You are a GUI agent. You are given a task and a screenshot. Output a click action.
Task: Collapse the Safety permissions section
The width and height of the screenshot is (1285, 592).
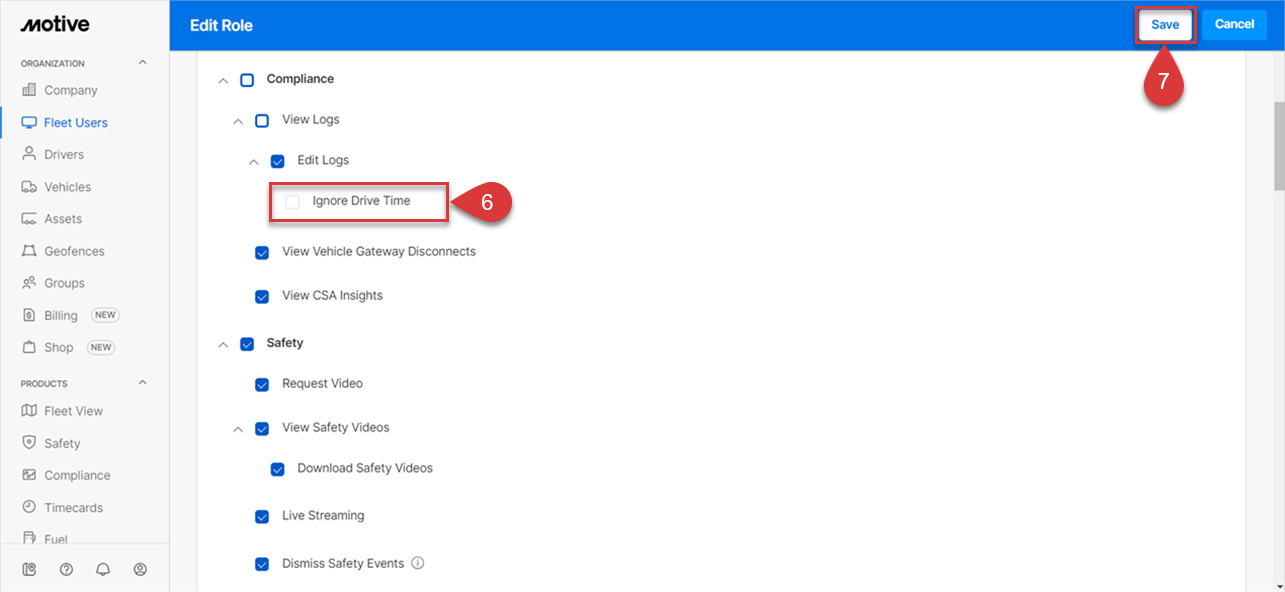click(223, 344)
